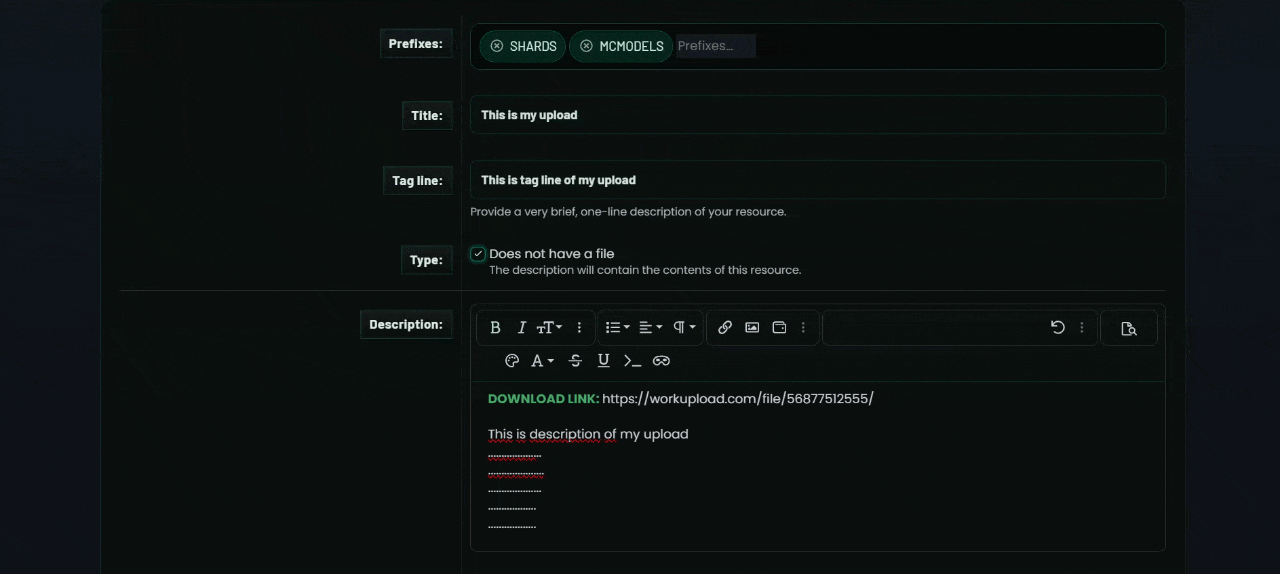The width and height of the screenshot is (1280, 574).
Task: Toggle underline formatting
Action: [603, 361]
